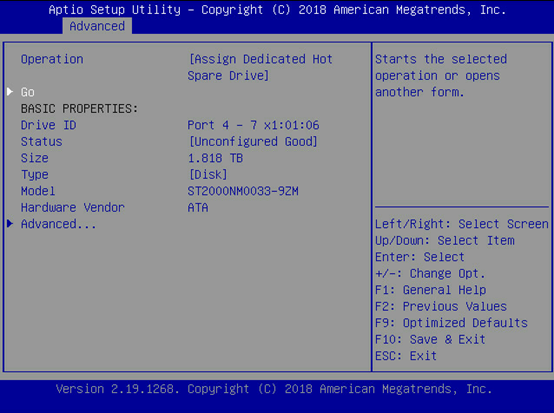This screenshot has width=554, height=413.
Task: Select the Hardware Vendor label
Action: tap(73, 207)
